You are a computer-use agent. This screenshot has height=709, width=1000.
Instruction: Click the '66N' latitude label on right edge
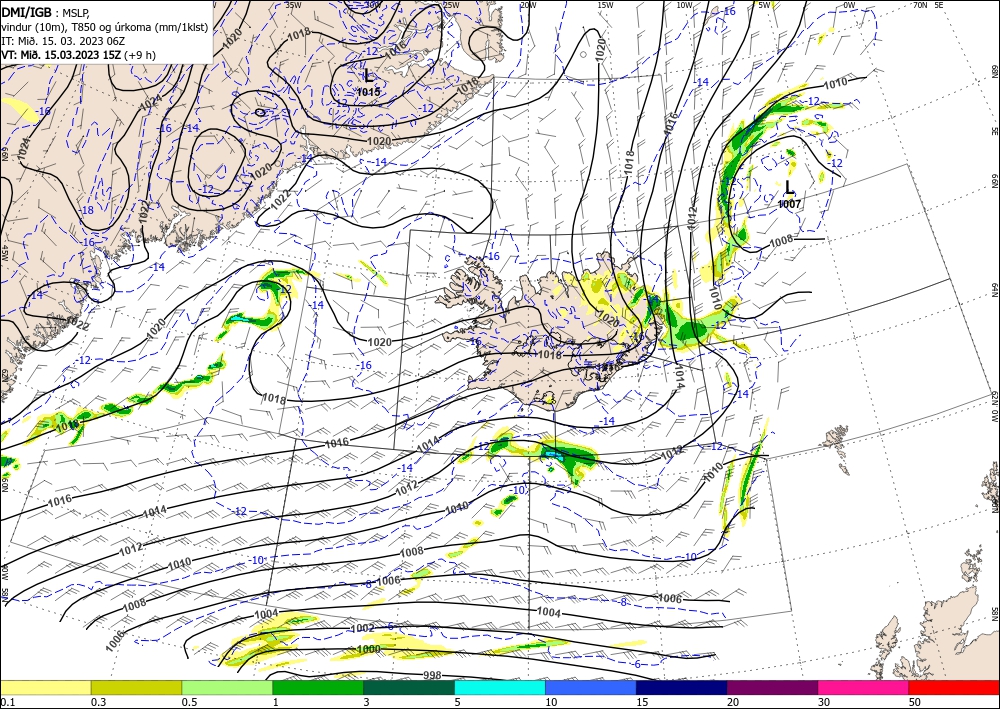pyautogui.click(x=995, y=182)
